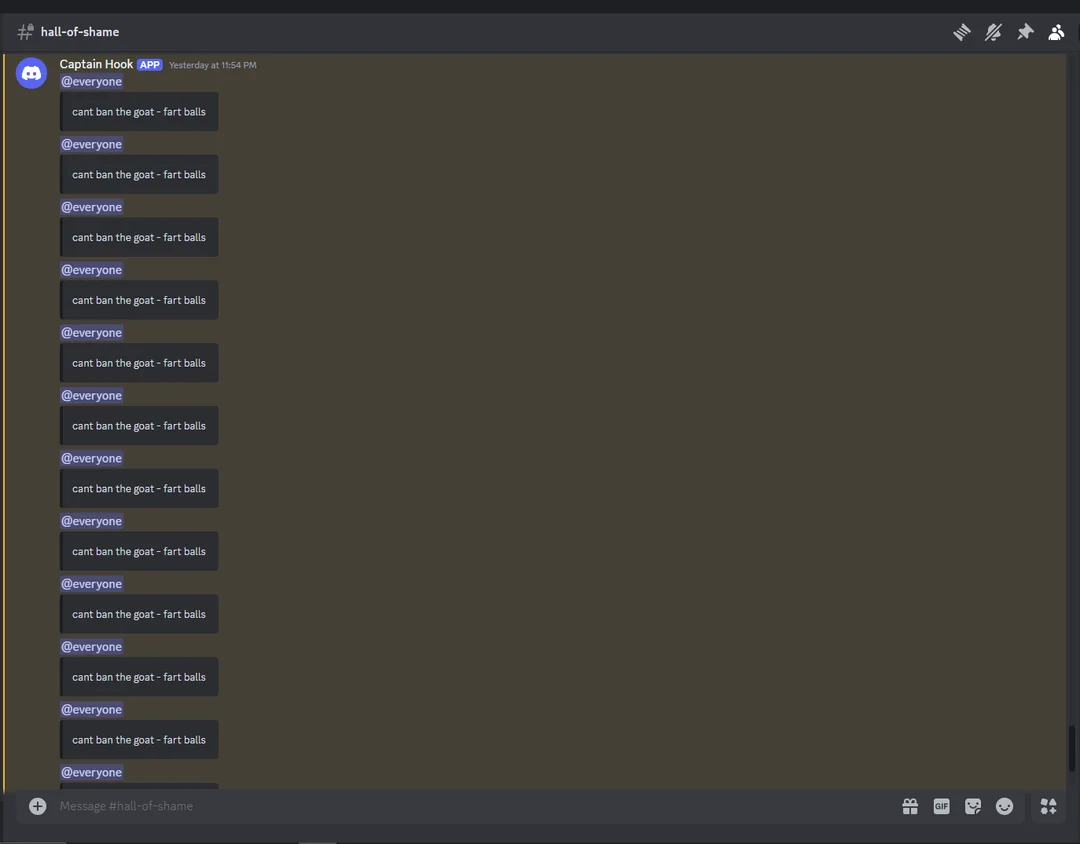Screen dimensions: 1080x844
Task: Toggle channel notification mute bell
Action: pos(993,32)
